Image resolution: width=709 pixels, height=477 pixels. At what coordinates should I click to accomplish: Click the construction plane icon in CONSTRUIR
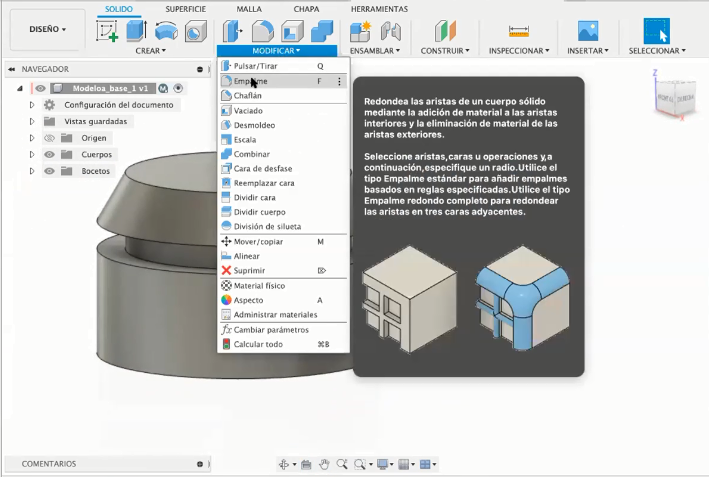pos(446,31)
